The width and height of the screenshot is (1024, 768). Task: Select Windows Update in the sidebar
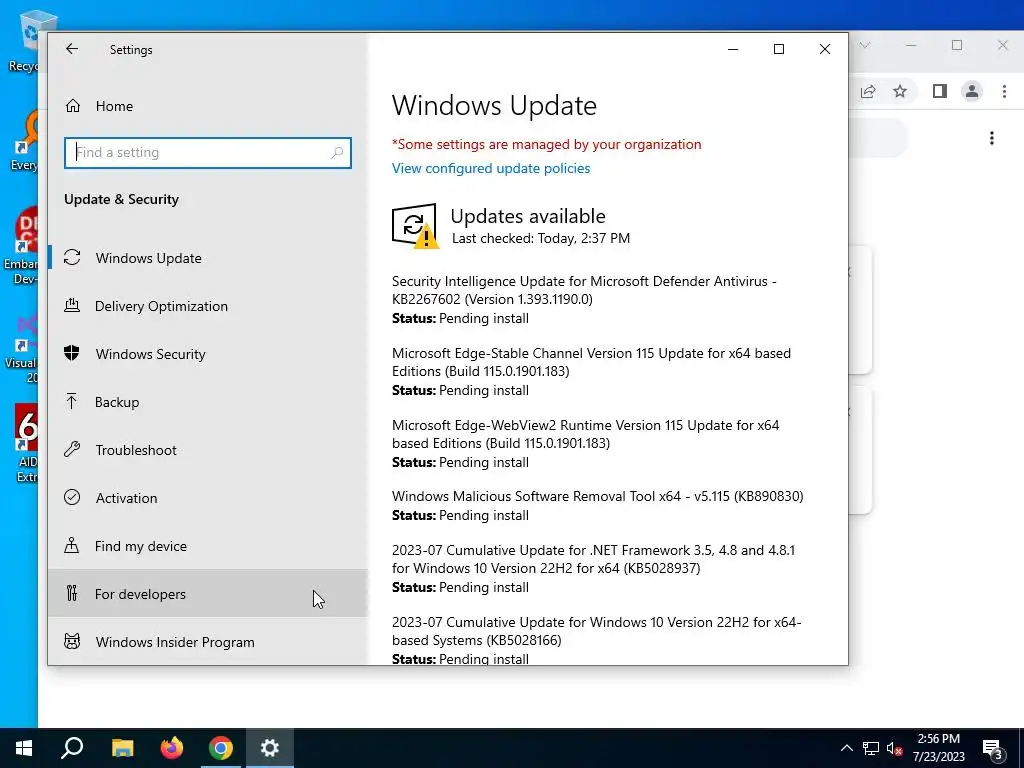pos(208,258)
